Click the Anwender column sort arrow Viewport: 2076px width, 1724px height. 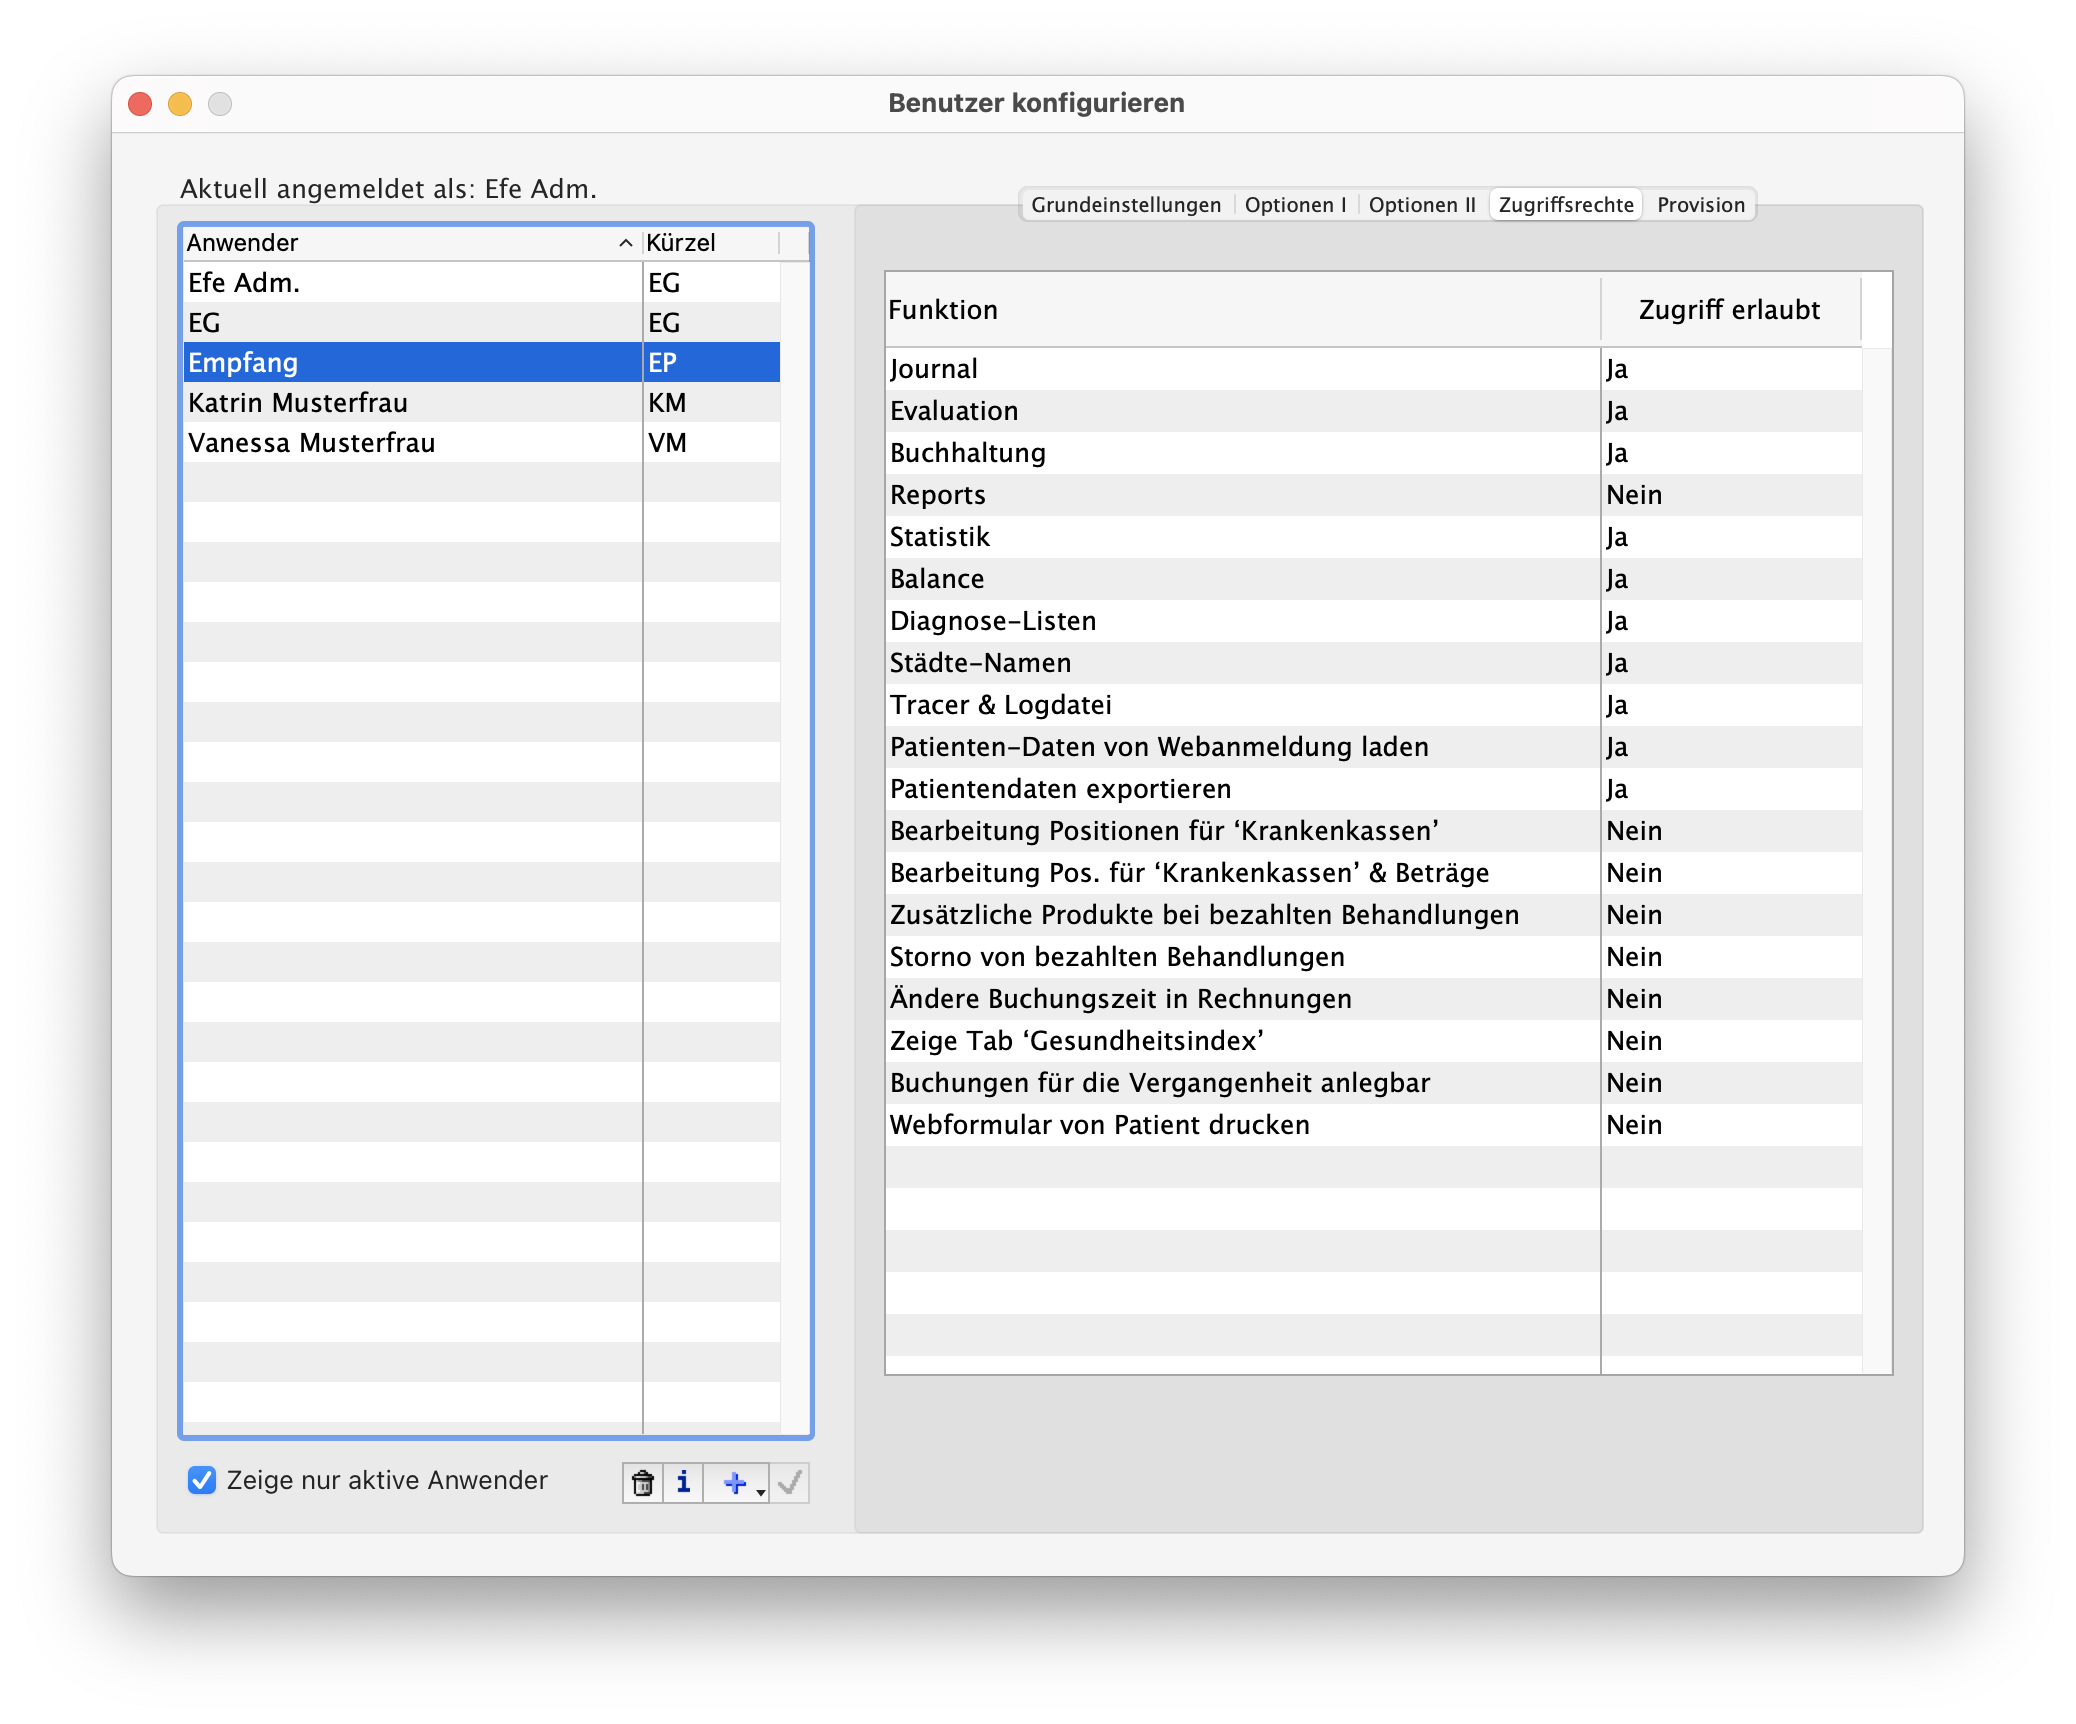point(625,243)
